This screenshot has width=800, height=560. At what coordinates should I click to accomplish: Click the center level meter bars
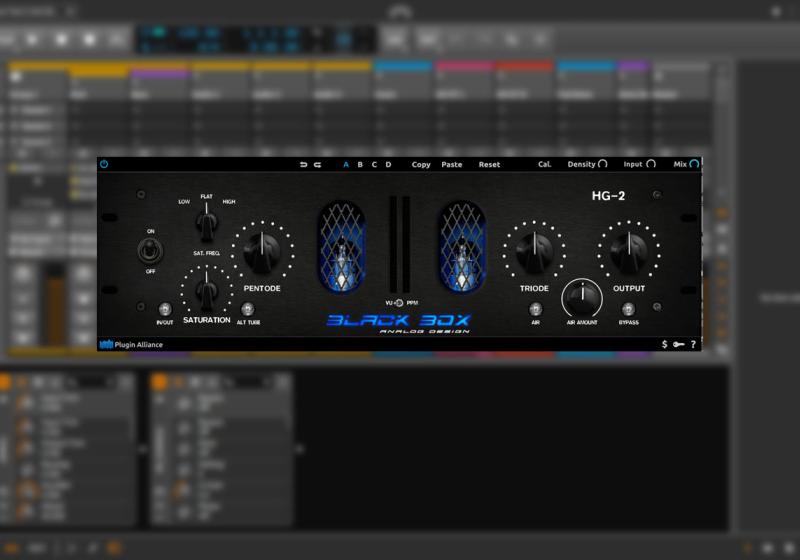(x=399, y=244)
